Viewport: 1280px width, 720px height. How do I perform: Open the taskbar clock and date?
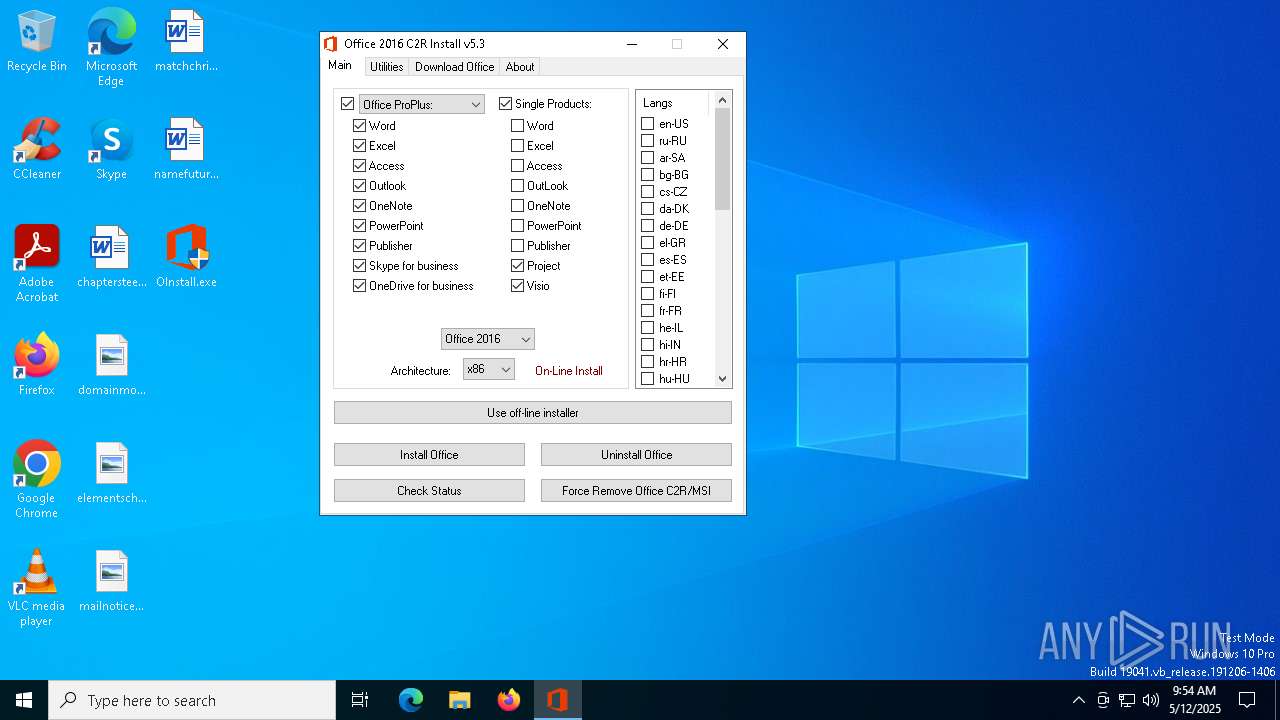click(1194, 700)
